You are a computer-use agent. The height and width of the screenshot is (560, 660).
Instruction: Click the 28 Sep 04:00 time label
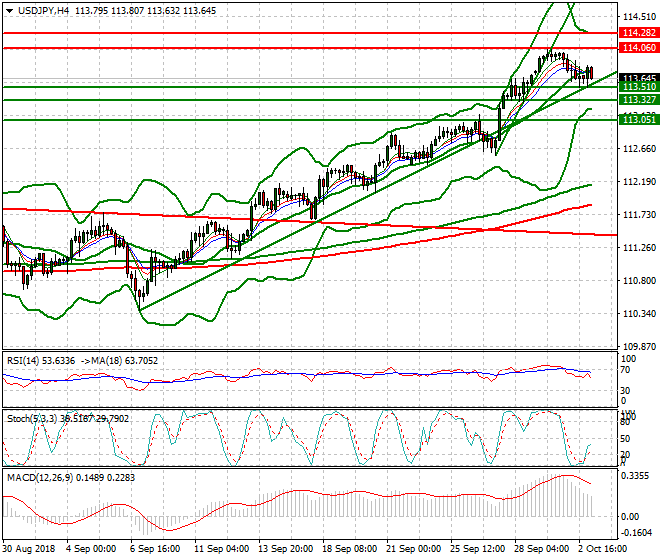coord(541,549)
